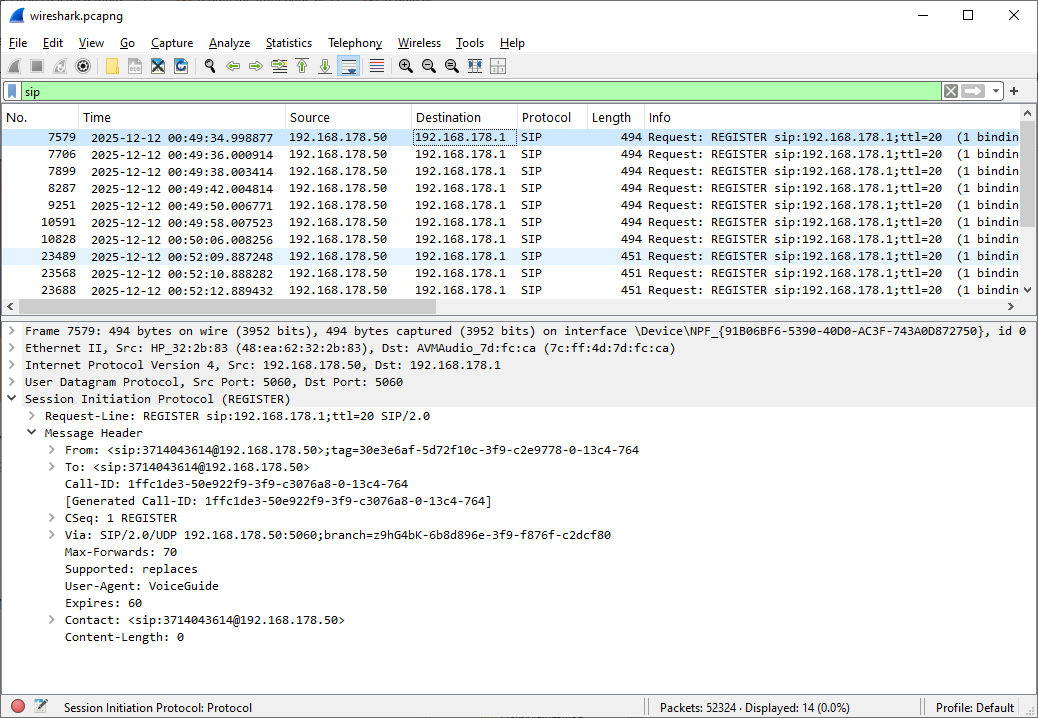Toggle packet list colorization
The image size is (1038, 718).
pos(377,66)
